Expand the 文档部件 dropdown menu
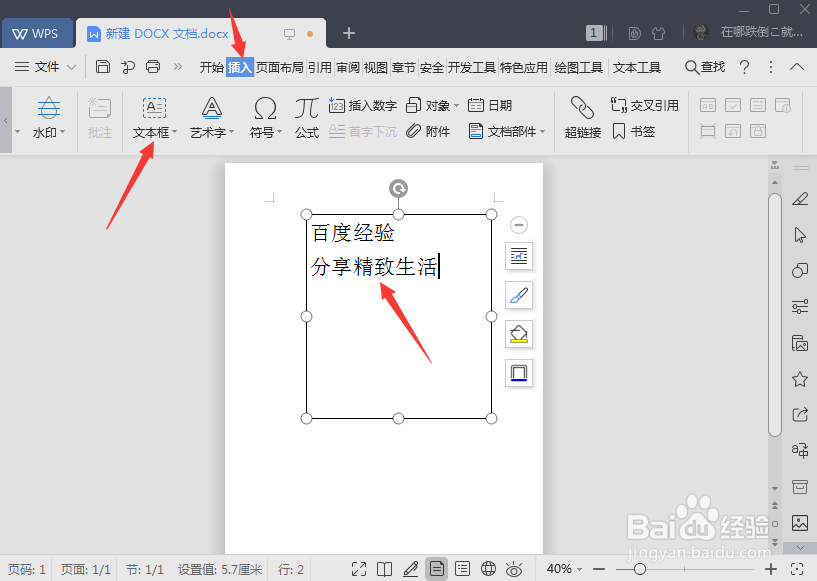Viewport: 817px width, 581px height. (540, 130)
